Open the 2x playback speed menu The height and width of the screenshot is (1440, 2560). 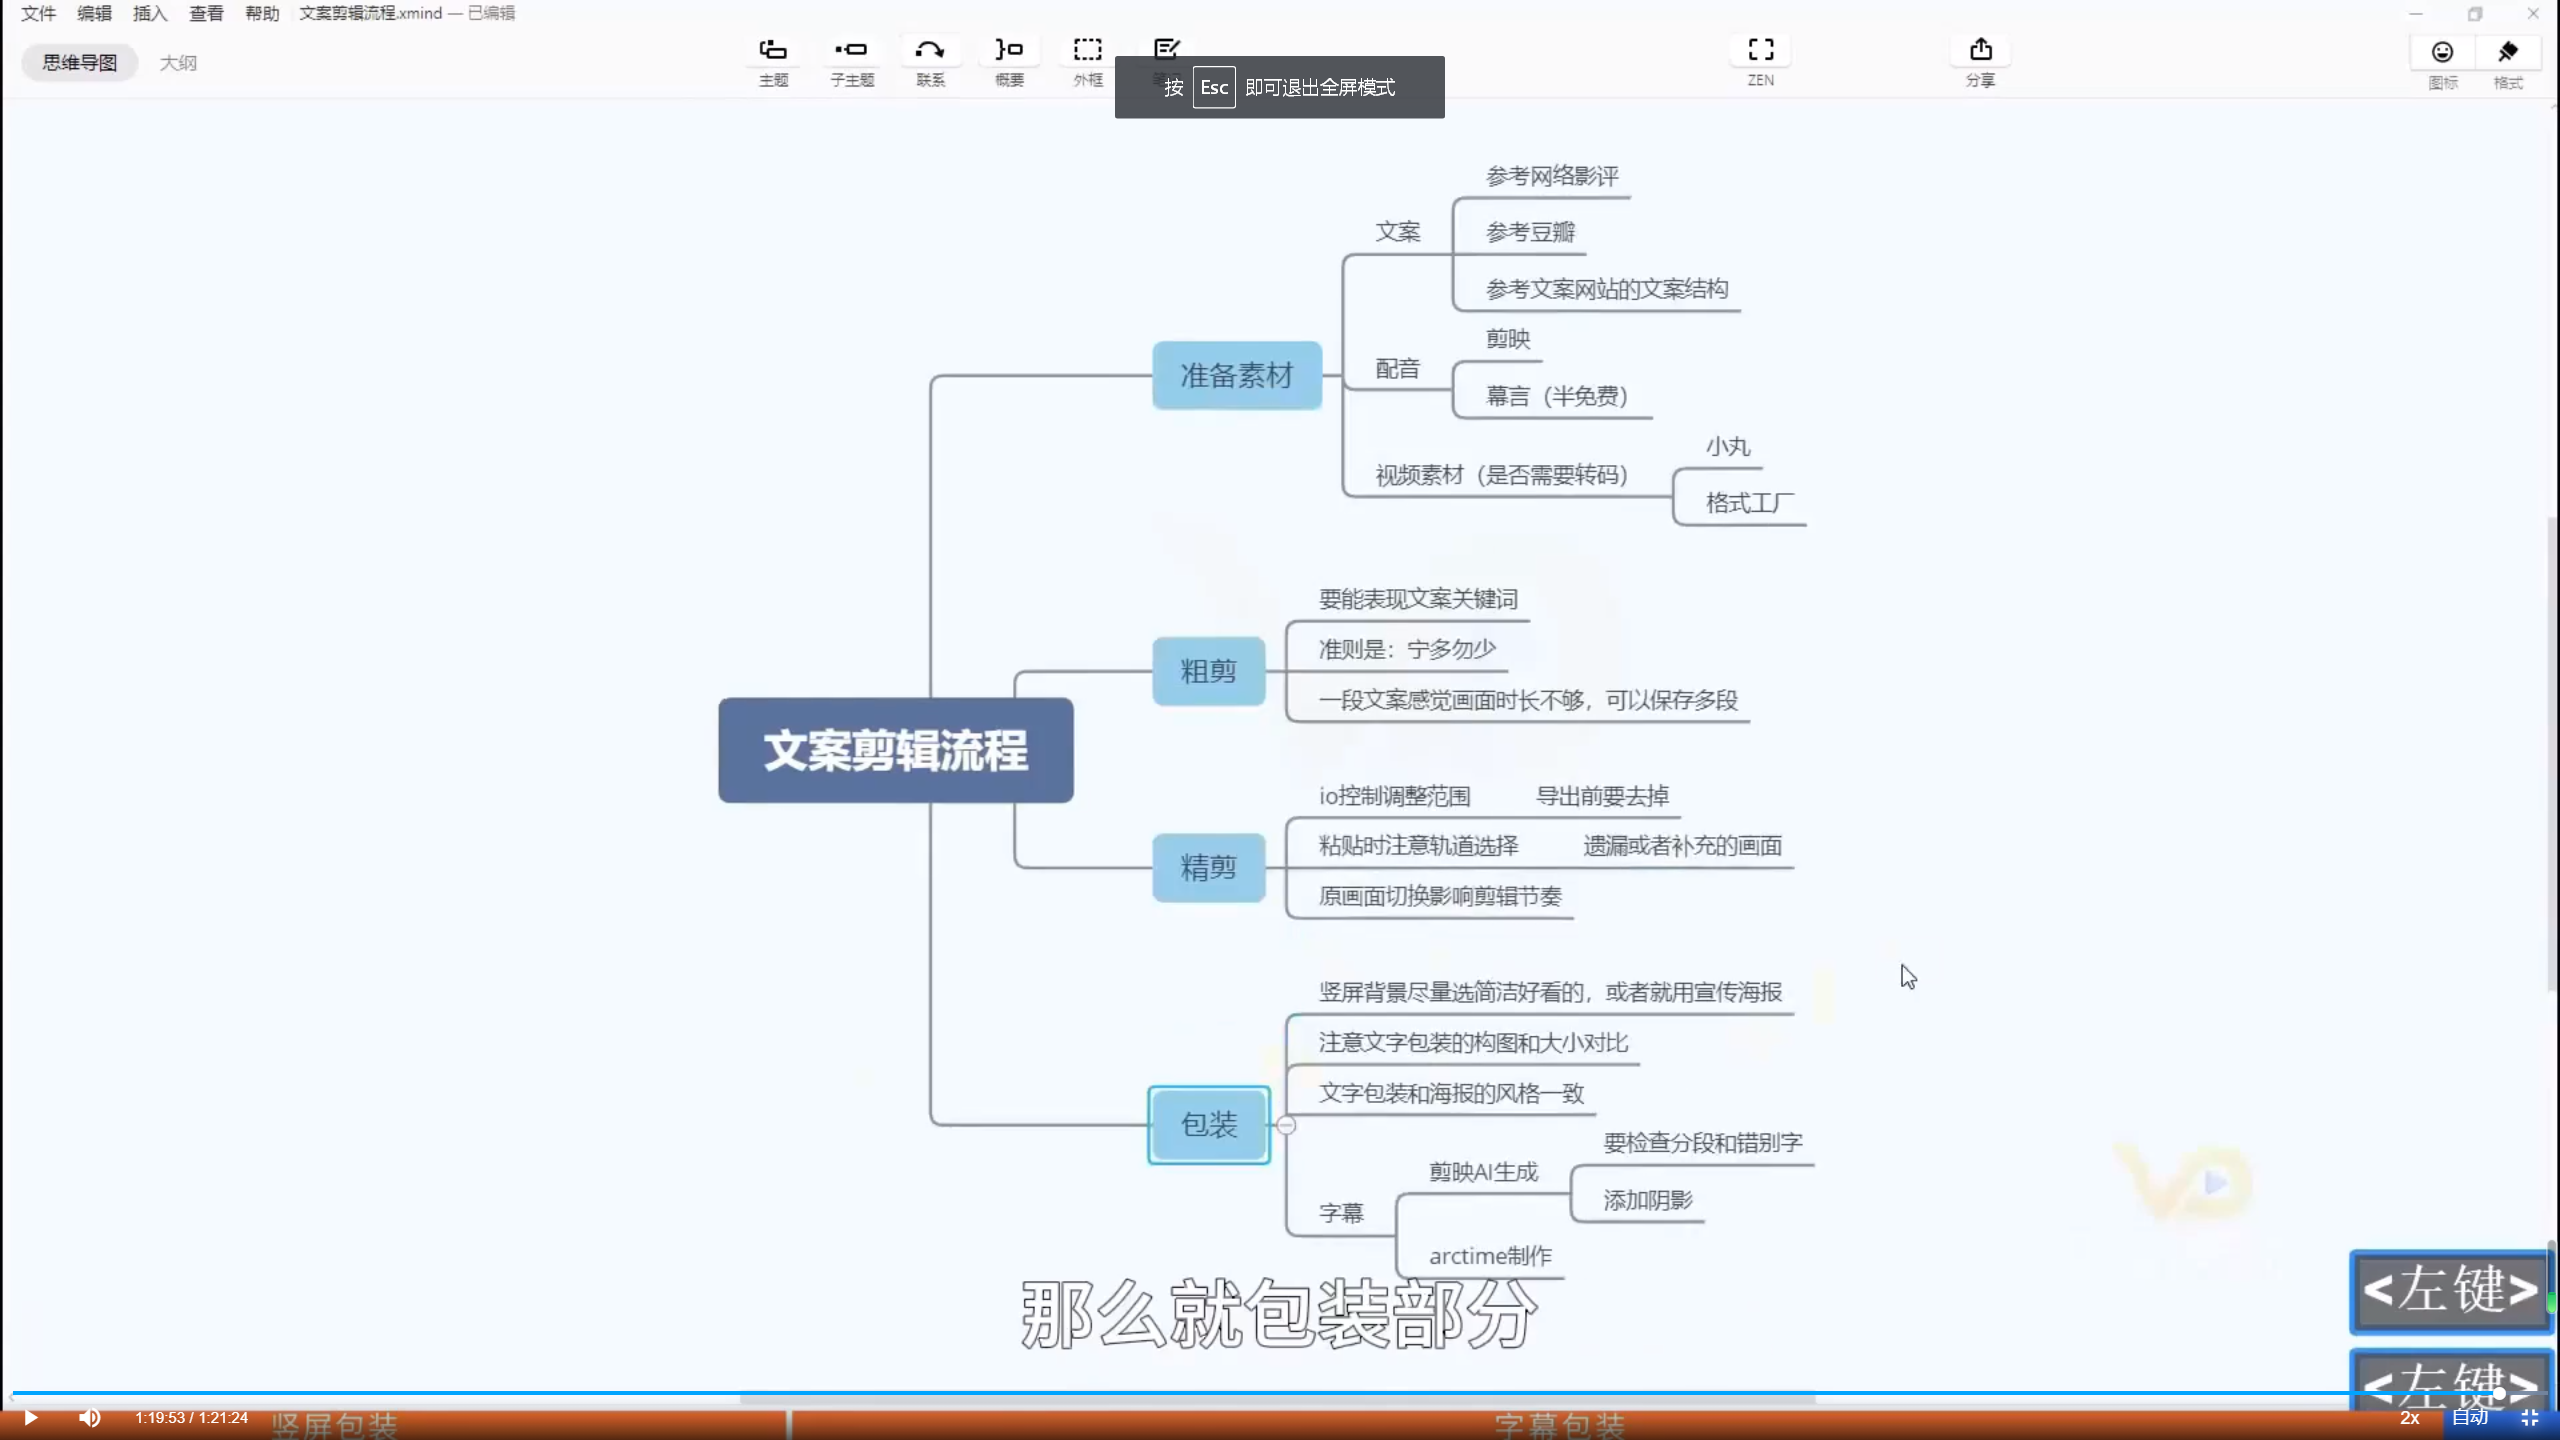(x=2410, y=1418)
